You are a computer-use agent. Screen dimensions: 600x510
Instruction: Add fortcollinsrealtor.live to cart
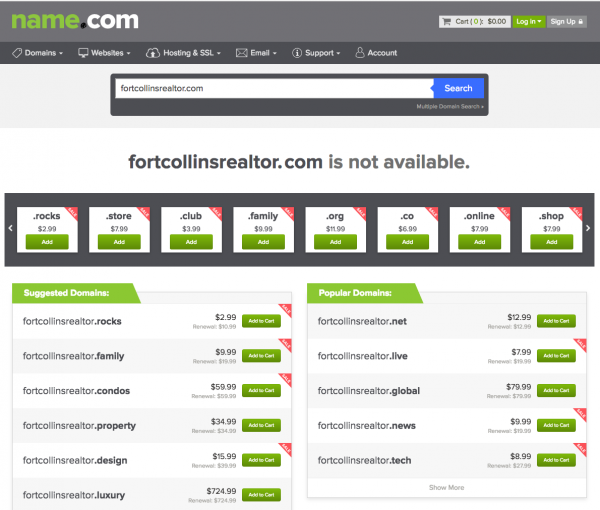(x=556, y=356)
